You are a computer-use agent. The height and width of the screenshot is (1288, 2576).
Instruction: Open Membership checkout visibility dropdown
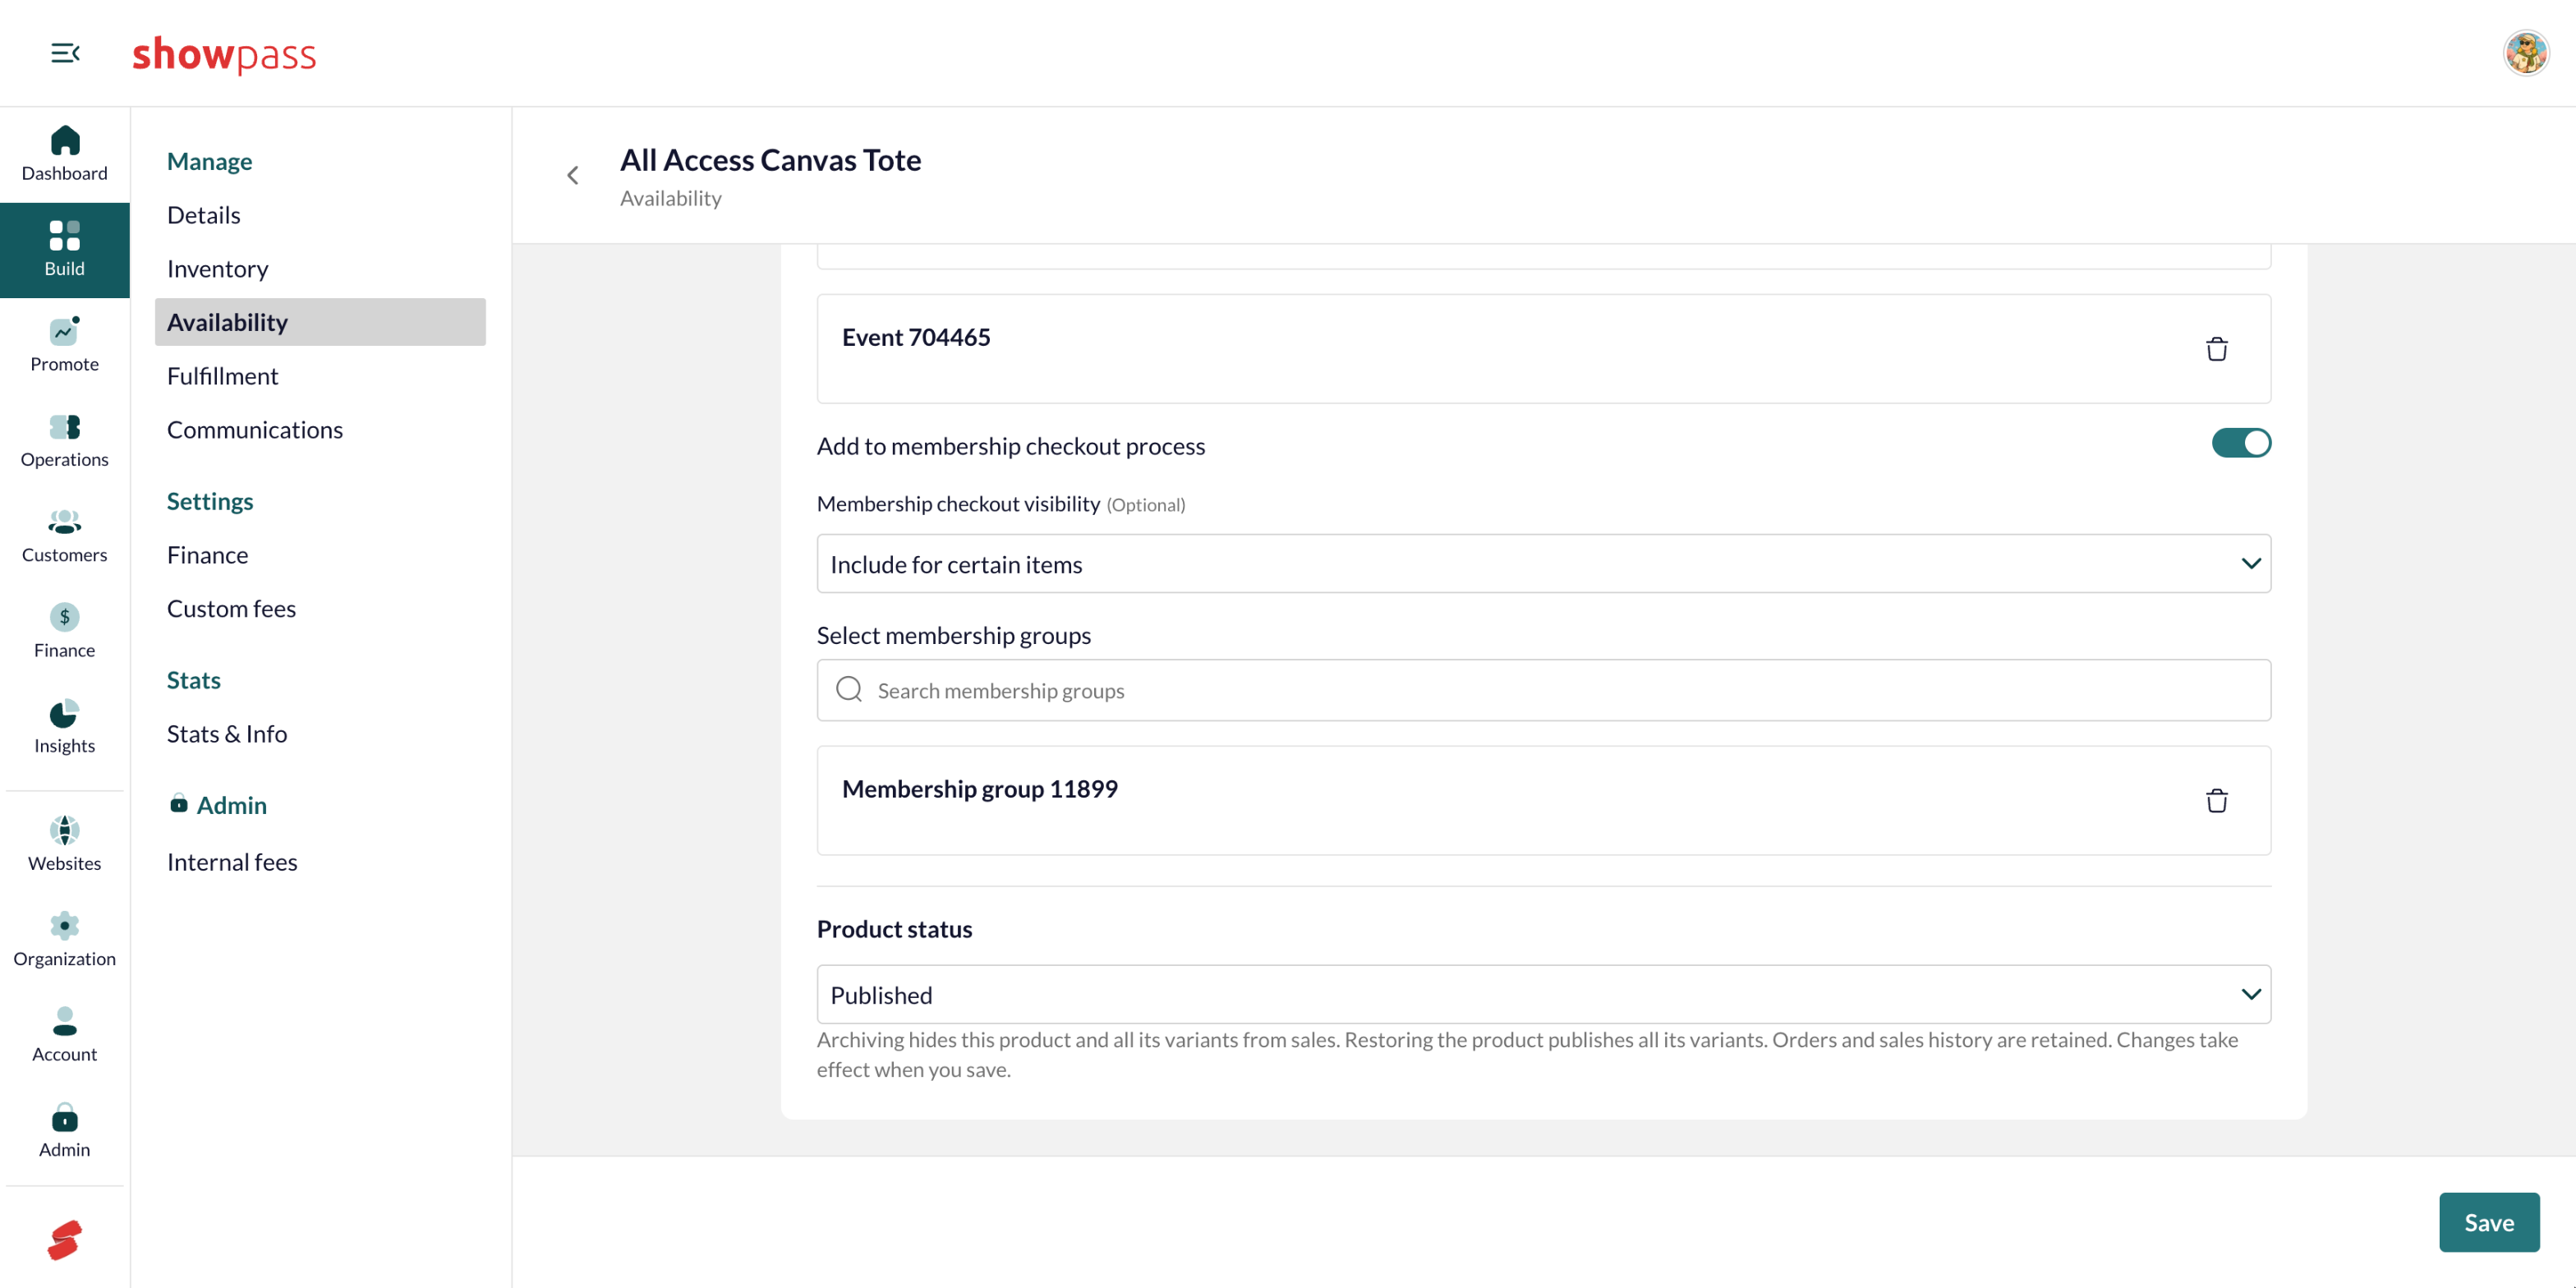point(1543,564)
